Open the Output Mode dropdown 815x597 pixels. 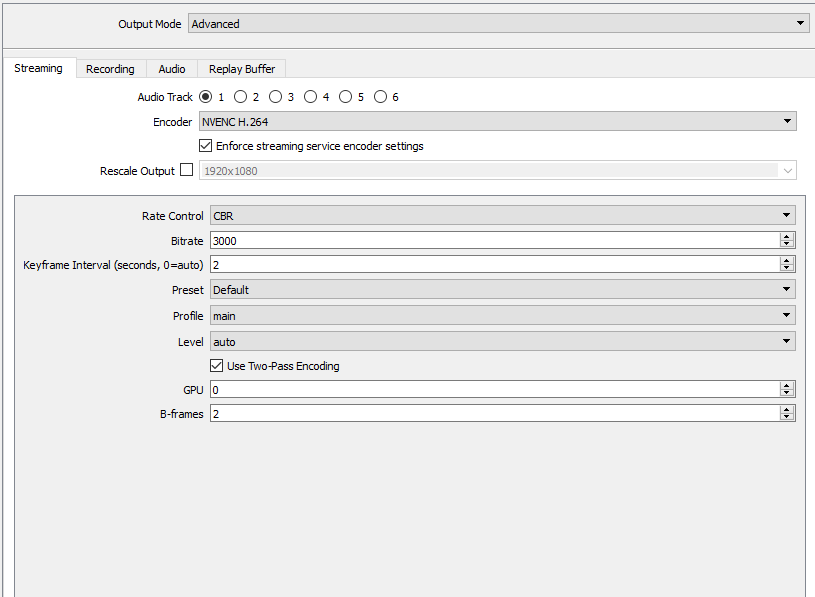[498, 23]
